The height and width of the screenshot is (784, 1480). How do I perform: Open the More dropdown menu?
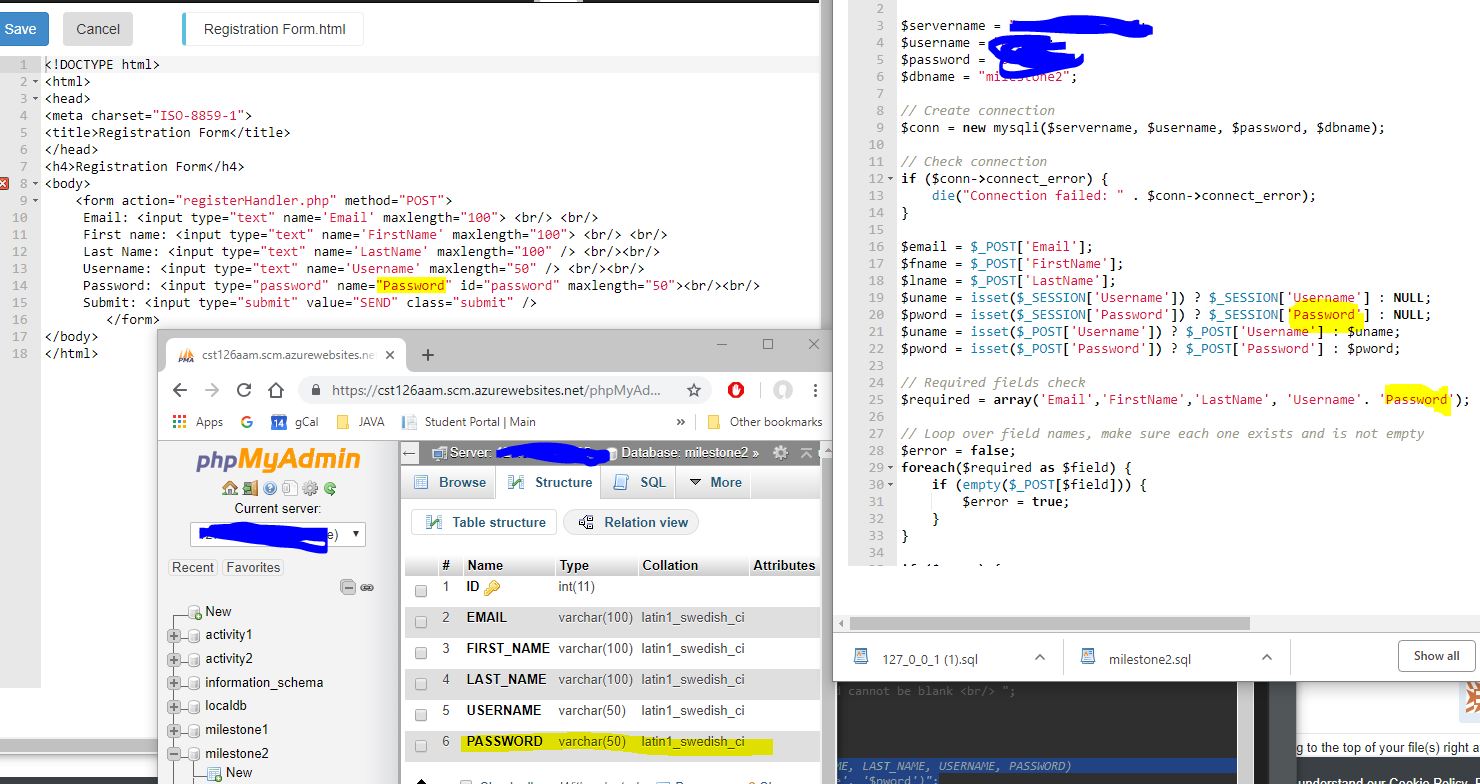715,482
